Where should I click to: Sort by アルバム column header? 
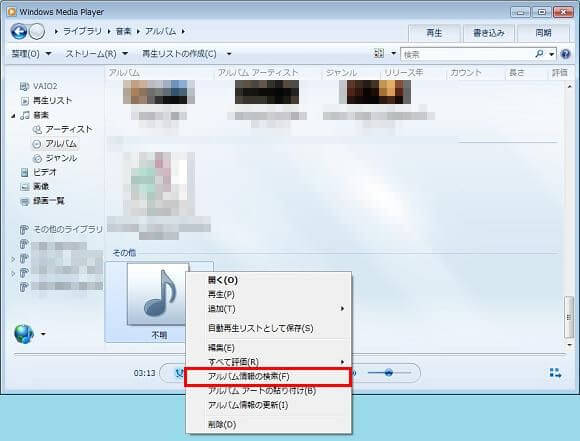coord(124,73)
